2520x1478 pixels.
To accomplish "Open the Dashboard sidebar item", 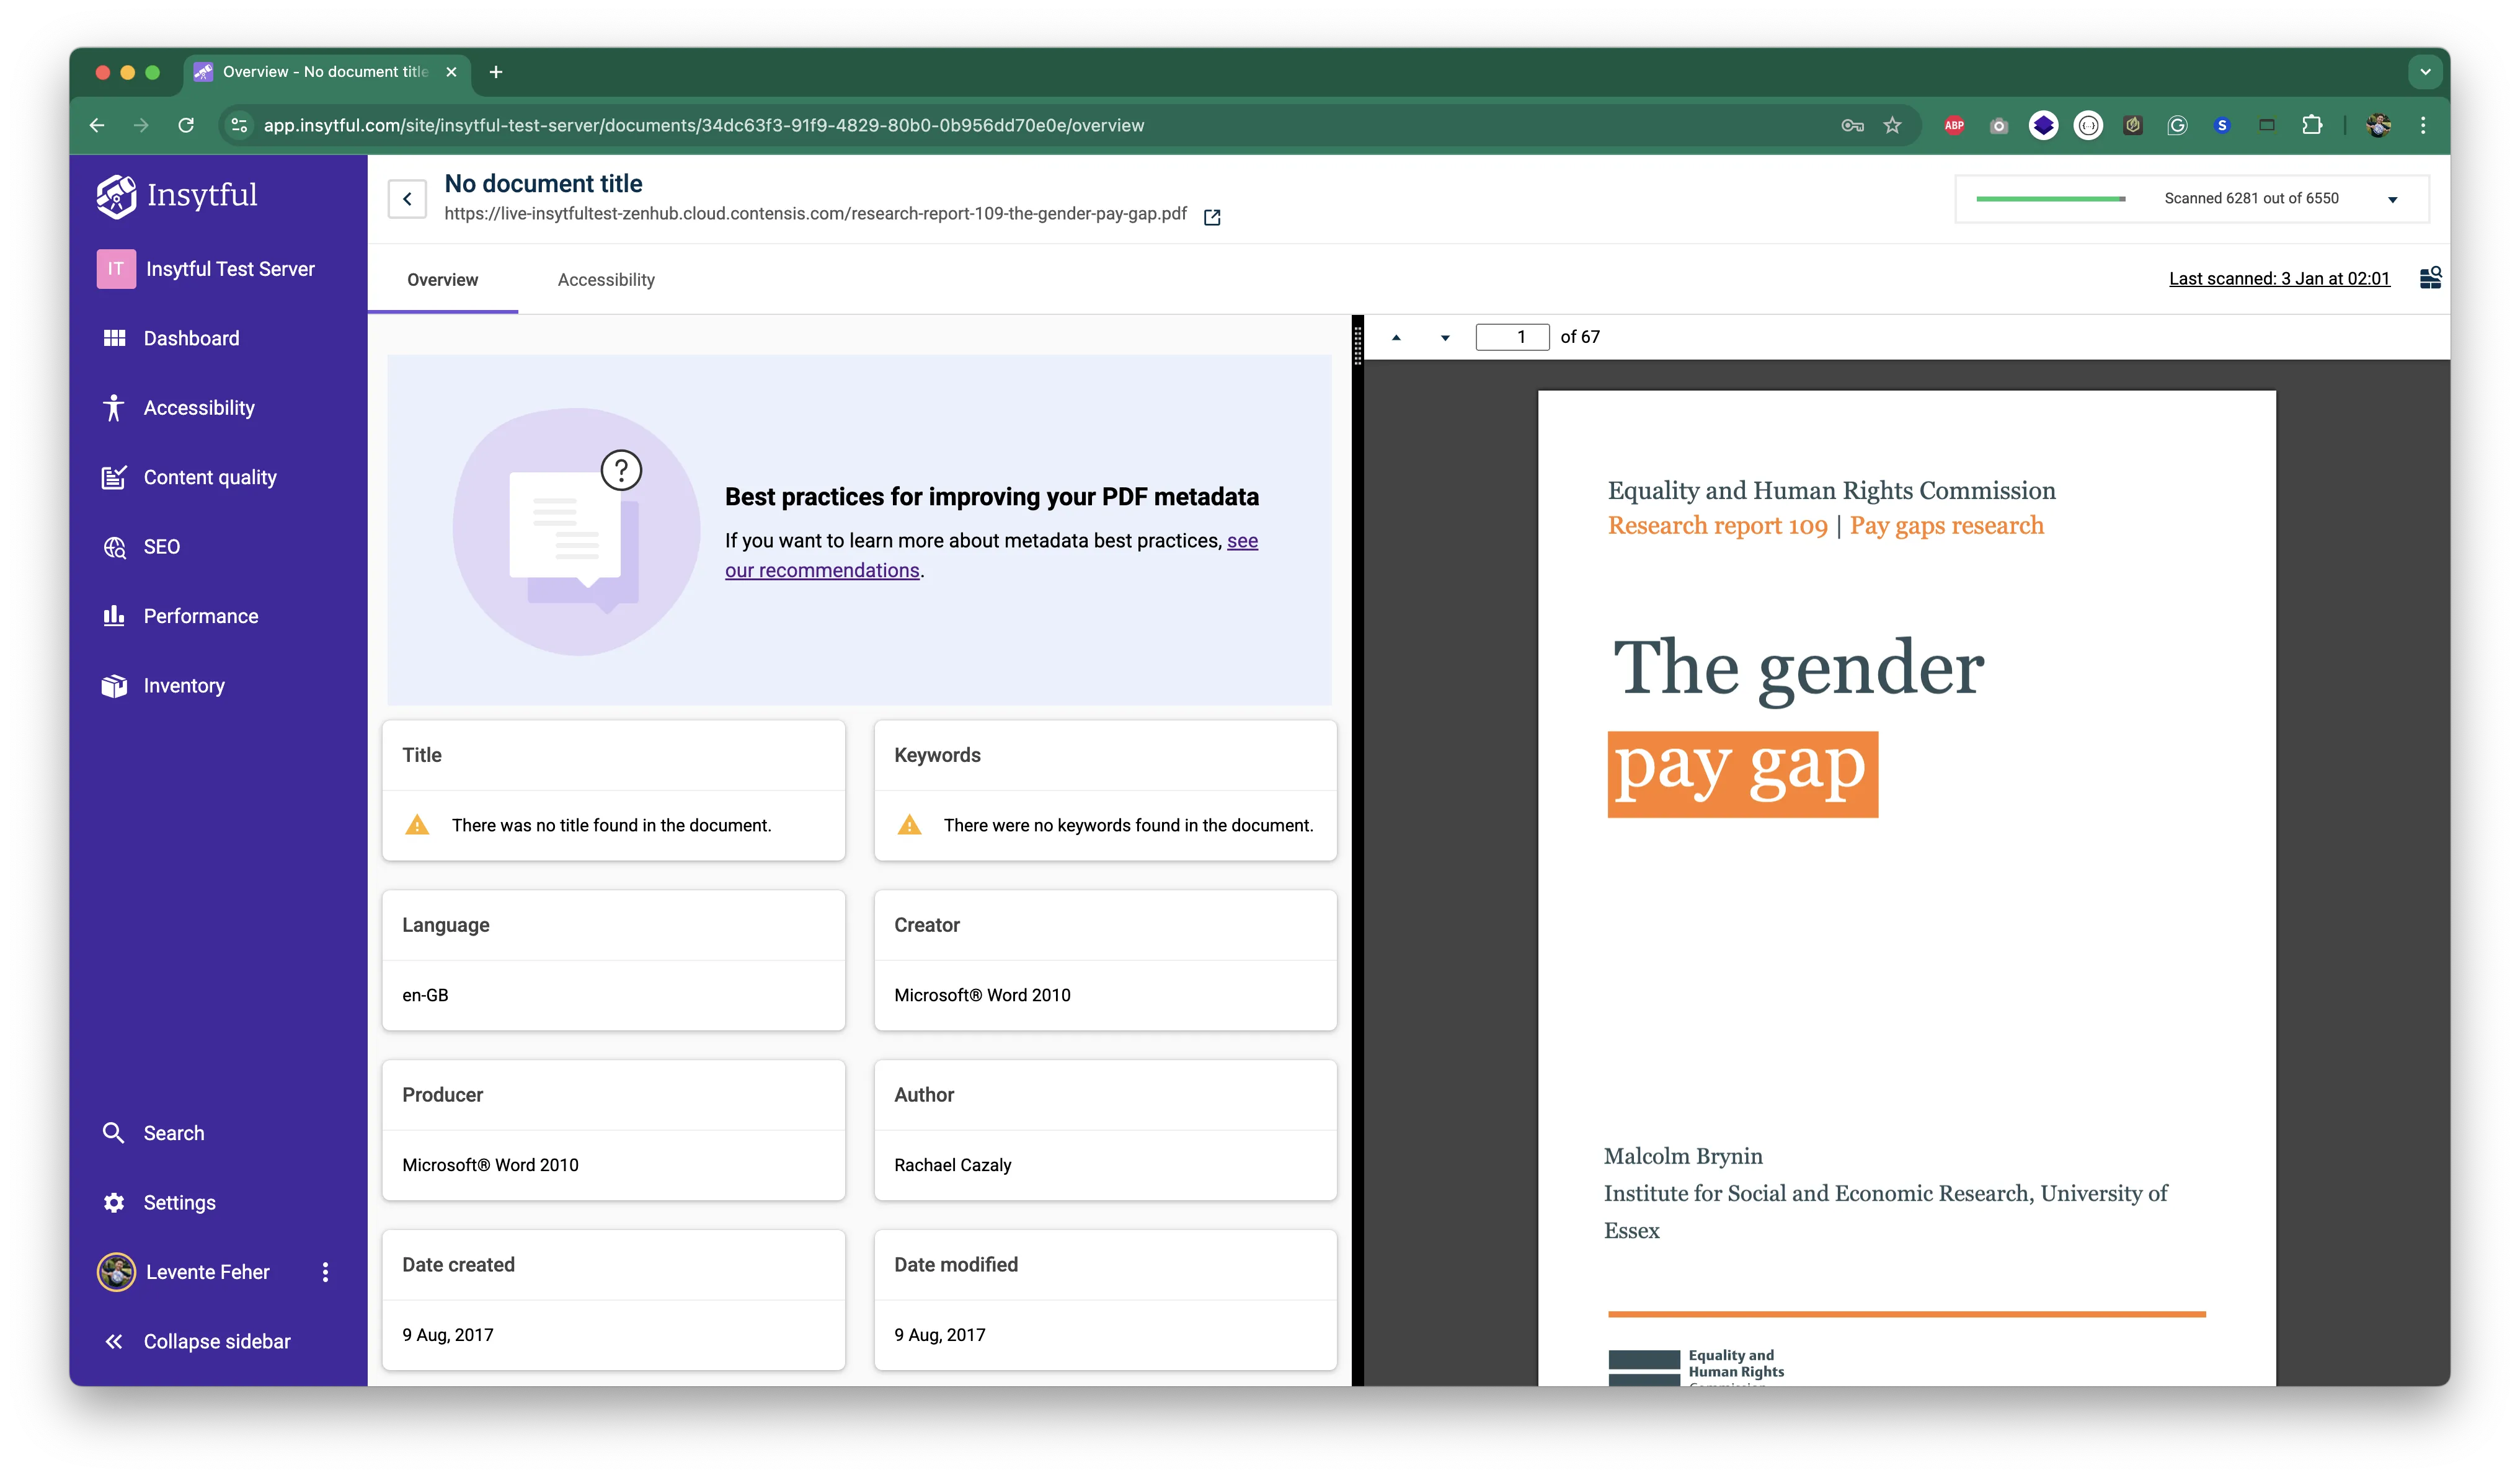I will [190, 338].
